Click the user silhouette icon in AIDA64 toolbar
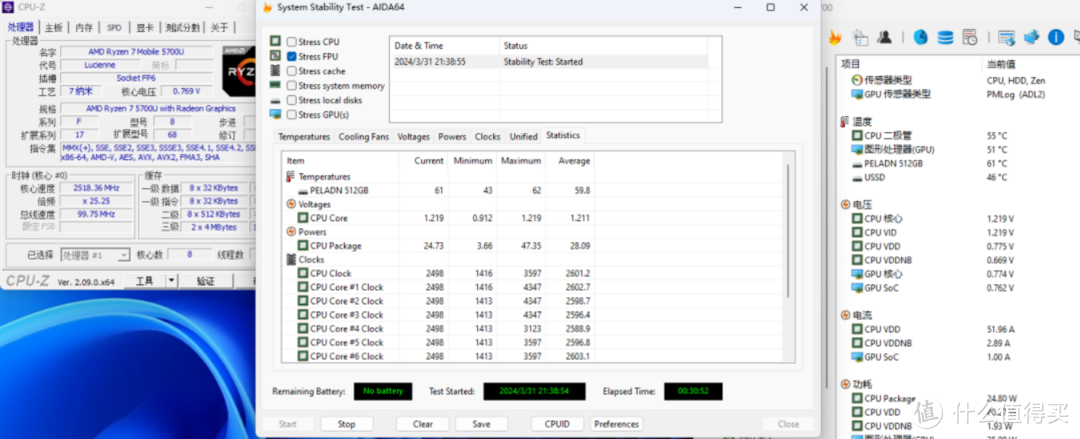 point(884,37)
